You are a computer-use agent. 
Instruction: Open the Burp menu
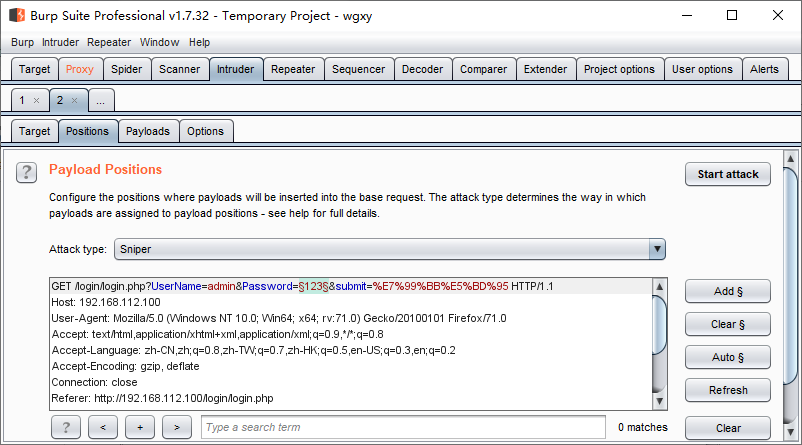pyautogui.click(x=23, y=42)
